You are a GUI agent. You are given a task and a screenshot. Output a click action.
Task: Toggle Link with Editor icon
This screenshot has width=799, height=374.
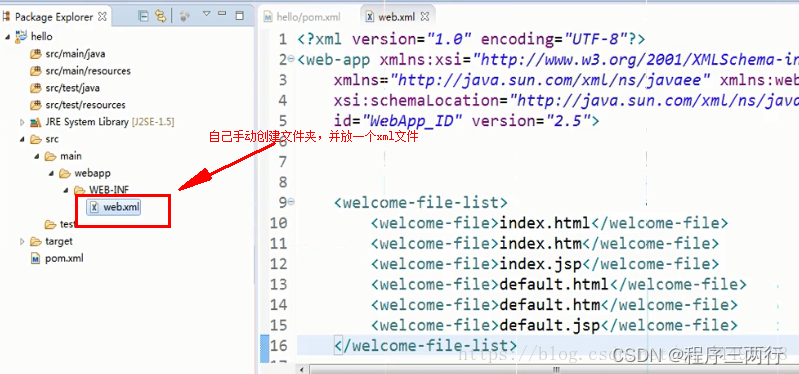[161, 16]
